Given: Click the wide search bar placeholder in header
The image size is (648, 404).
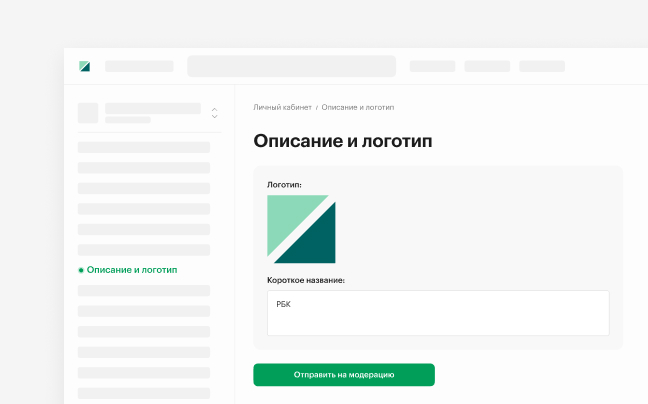Looking at the screenshot, I should pos(291,66).
